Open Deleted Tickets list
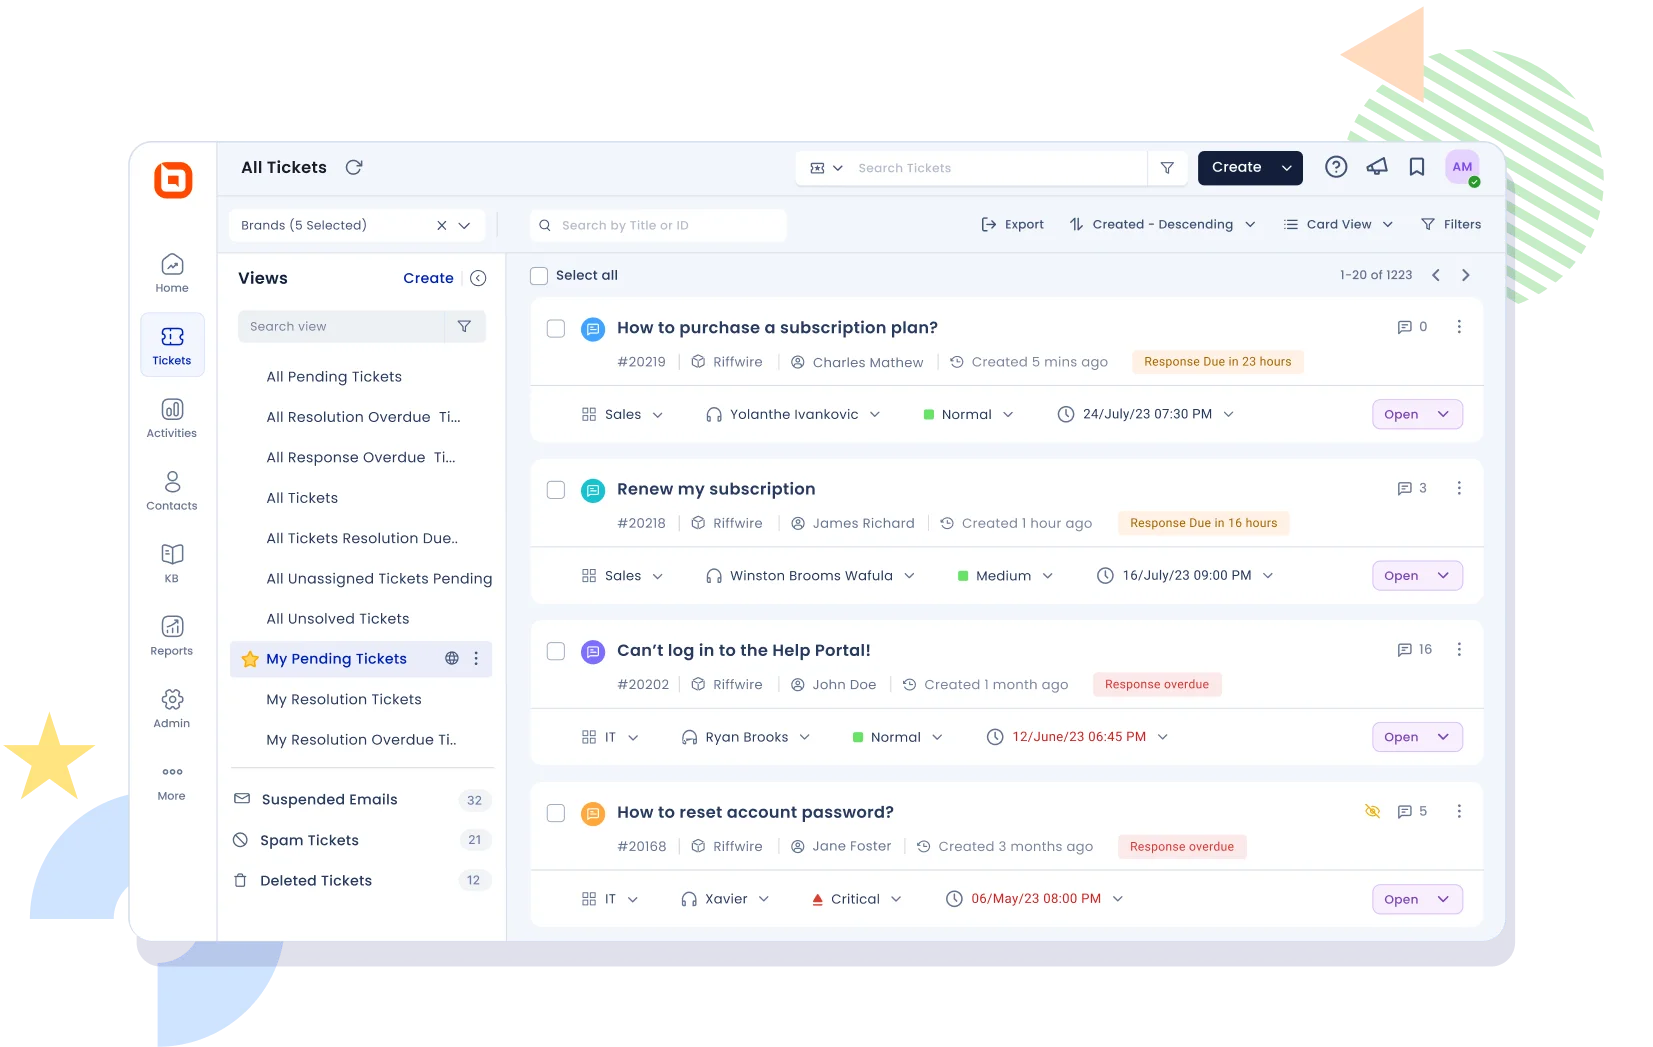This screenshot has height=1047, width=1653. click(x=362, y=880)
